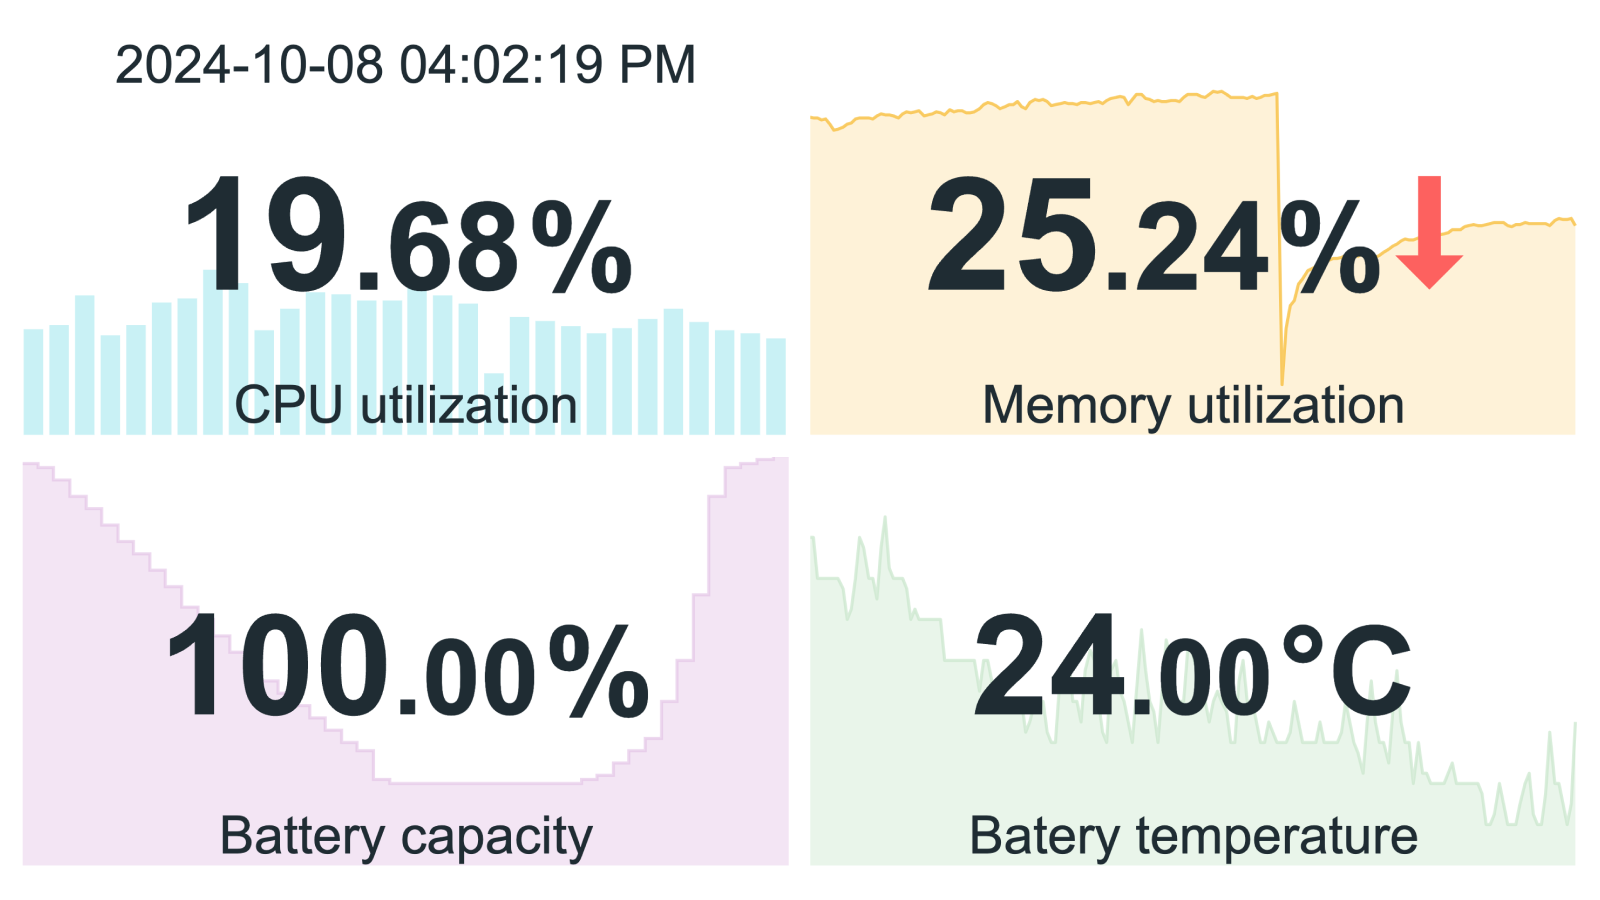Image resolution: width=1600 pixels, height=900 pixels.
Task: Click the first bar of CPU chart
Action: point(33,382)
